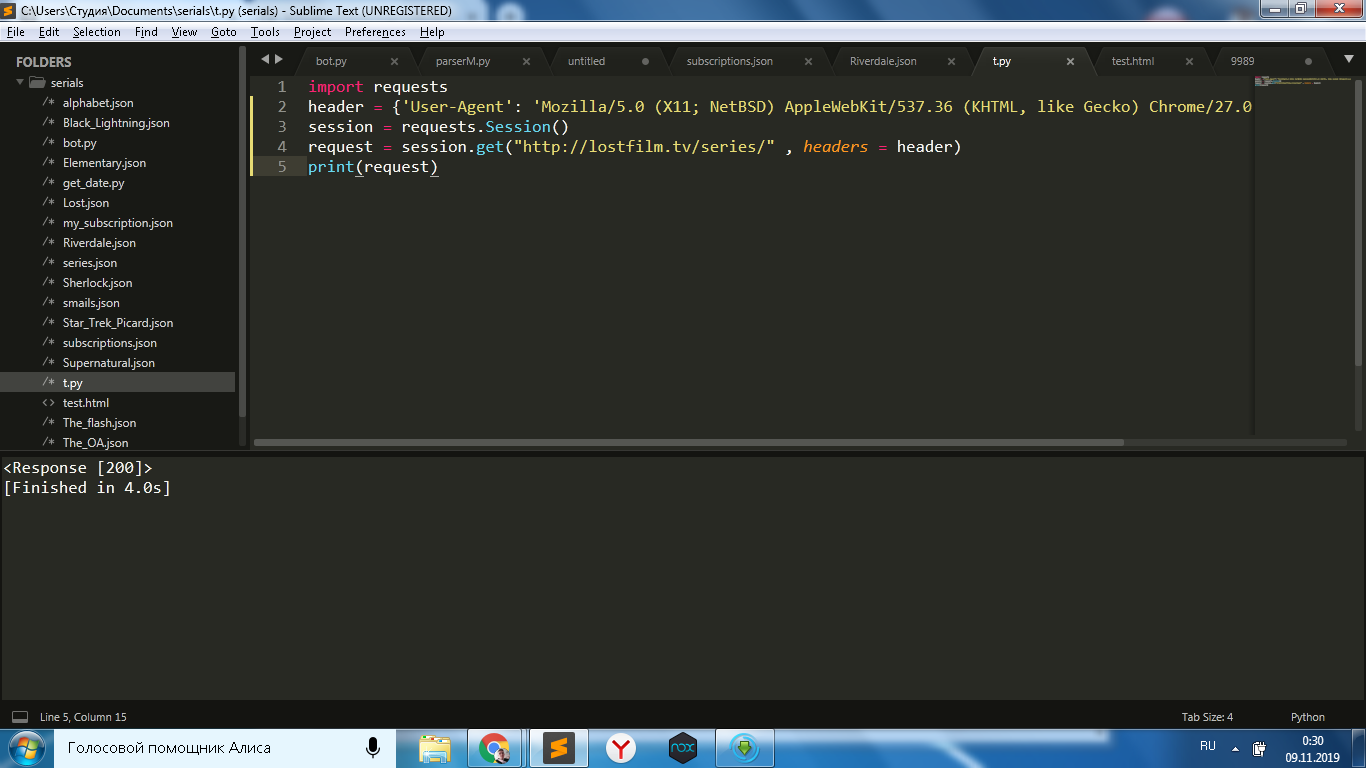Change Python syntax in status bar
The width and height of the screenshot is (1366, 768).
tap(1307, 717)
